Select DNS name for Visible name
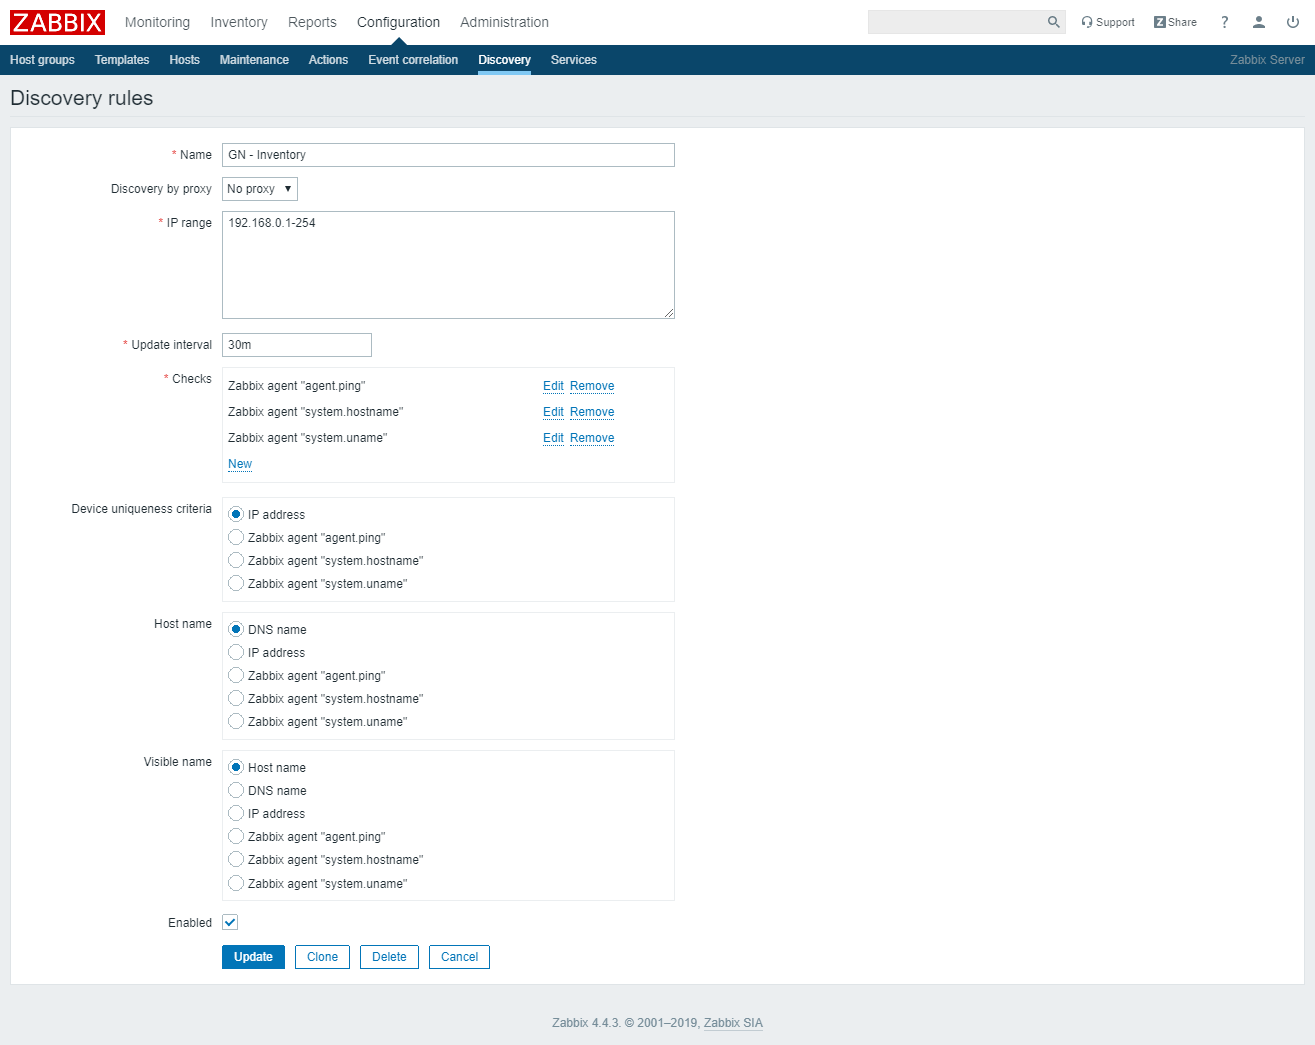Screen dimensions: 1315x1045 (x=236, y=790)
